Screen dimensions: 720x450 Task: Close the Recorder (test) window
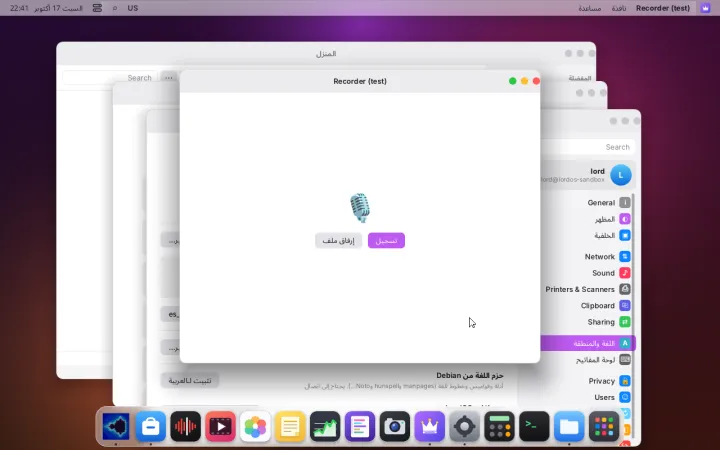pyautogui.click(x=536, y=81)
